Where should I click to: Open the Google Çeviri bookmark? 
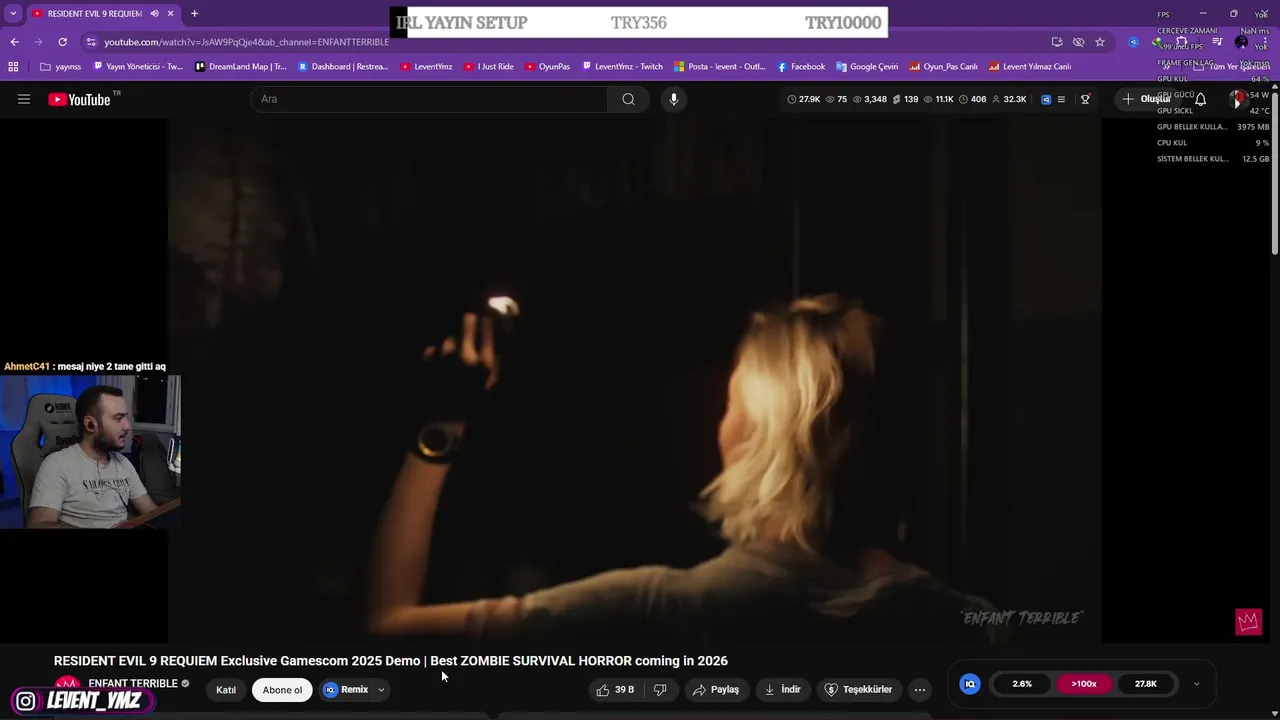tap(867, 67)
